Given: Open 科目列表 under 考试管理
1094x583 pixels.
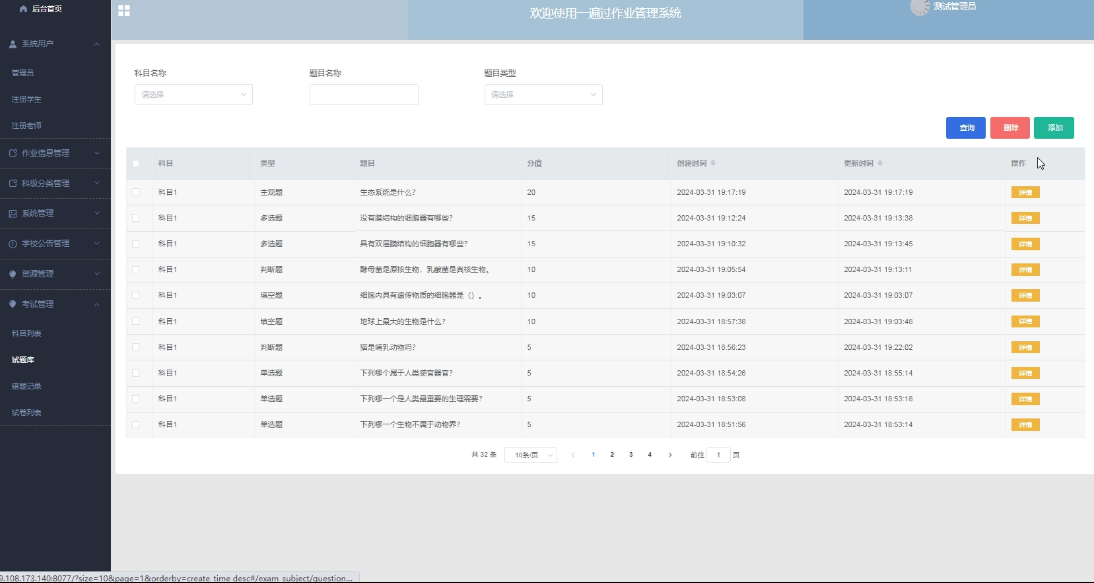Looking at the screenshot, I should click(27, 333).
